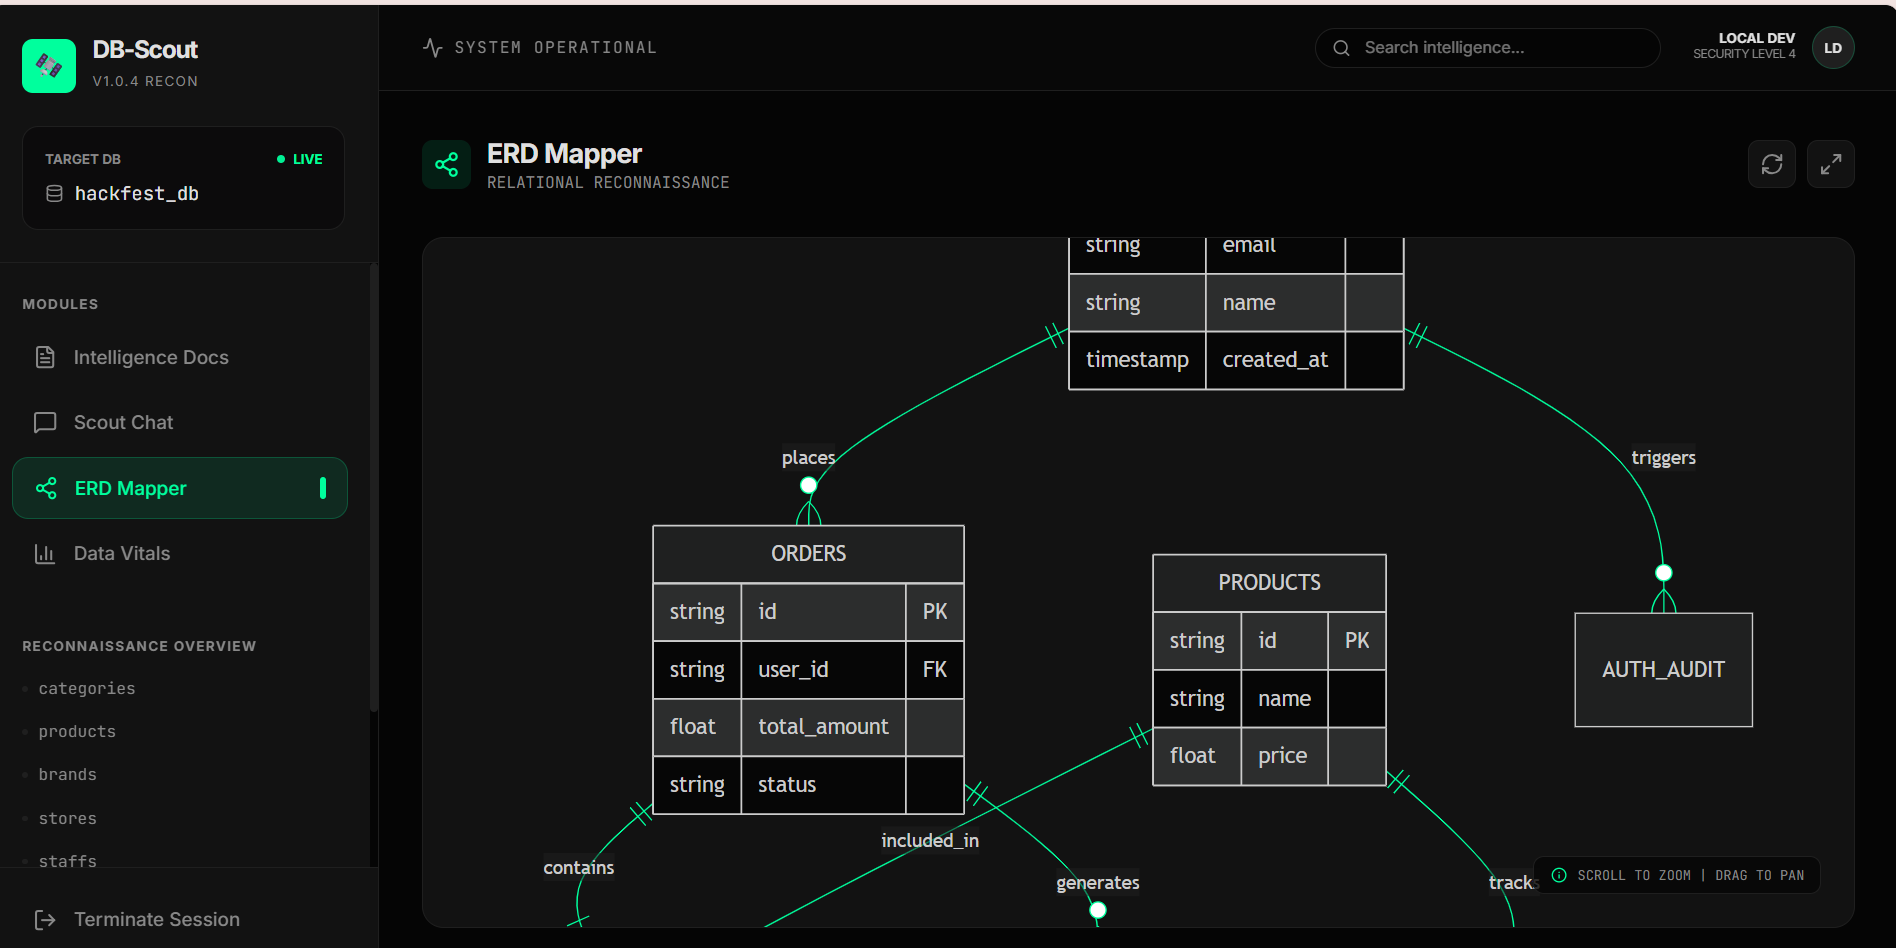Select the ERD Mapper share icon

click(446, 164)
